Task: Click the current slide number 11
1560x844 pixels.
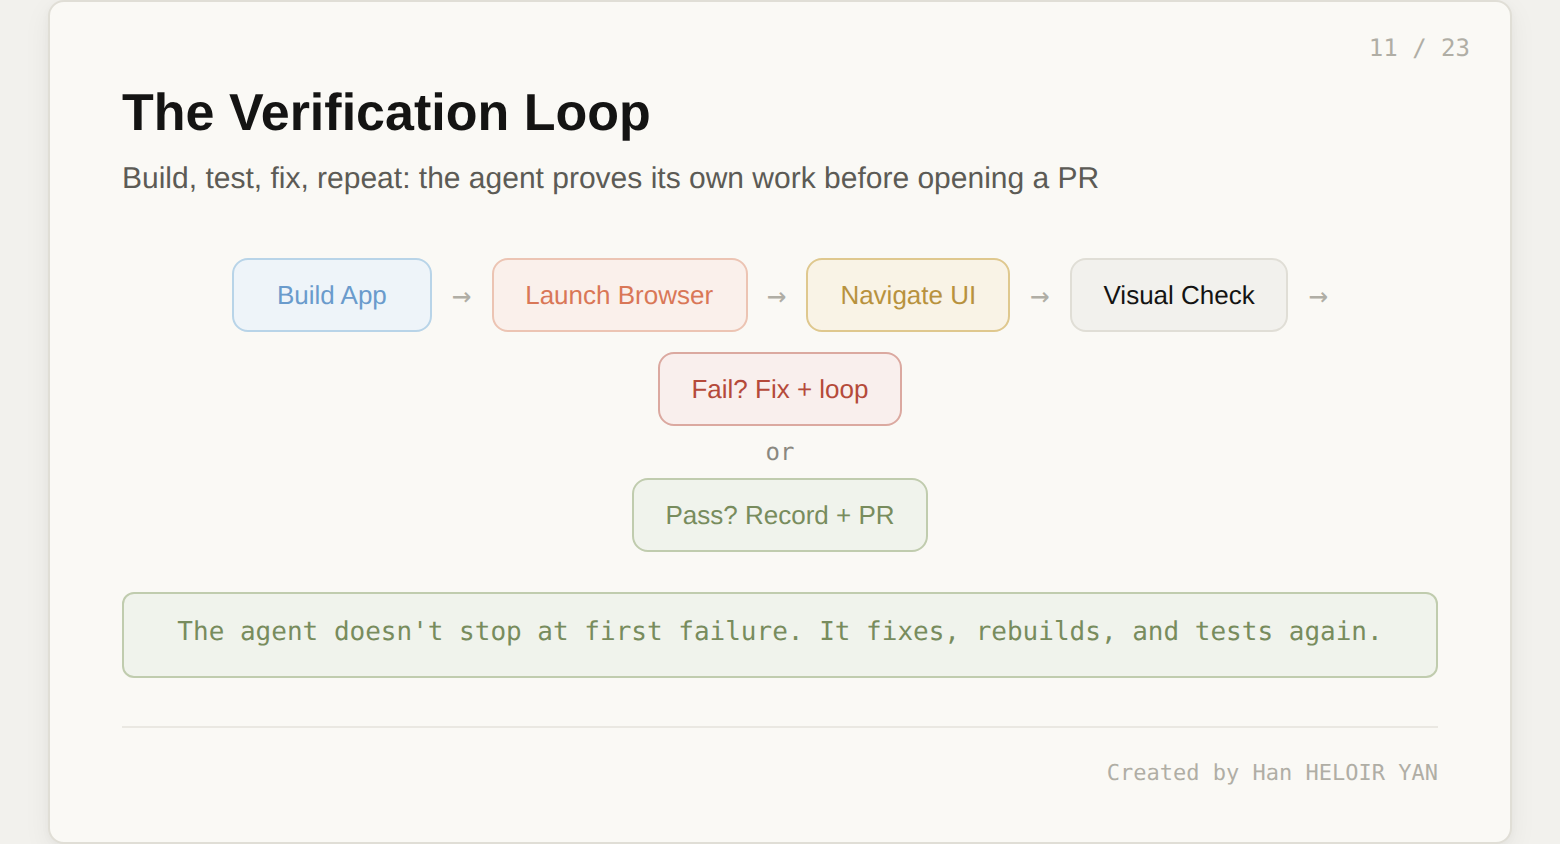Action: (1383, 48)
